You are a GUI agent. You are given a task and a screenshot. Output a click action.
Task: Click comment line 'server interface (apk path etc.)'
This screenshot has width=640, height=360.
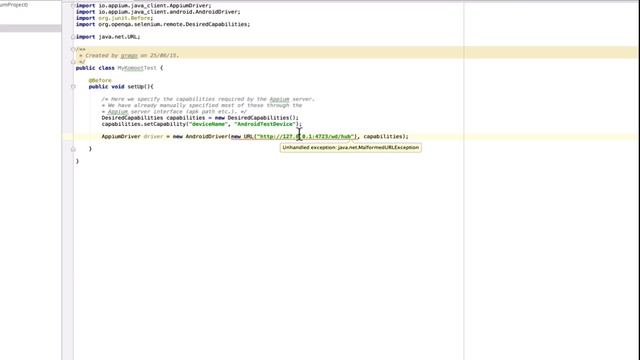[174, 111]
